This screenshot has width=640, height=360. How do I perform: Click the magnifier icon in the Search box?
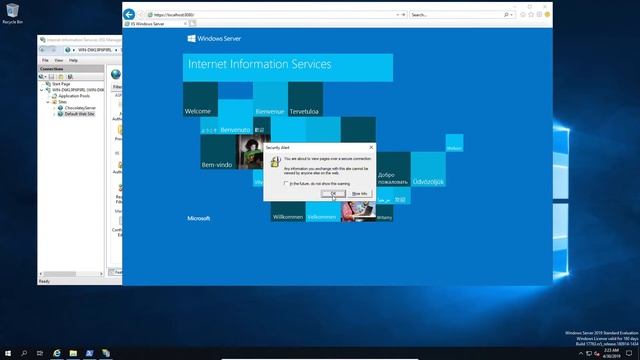506,15
